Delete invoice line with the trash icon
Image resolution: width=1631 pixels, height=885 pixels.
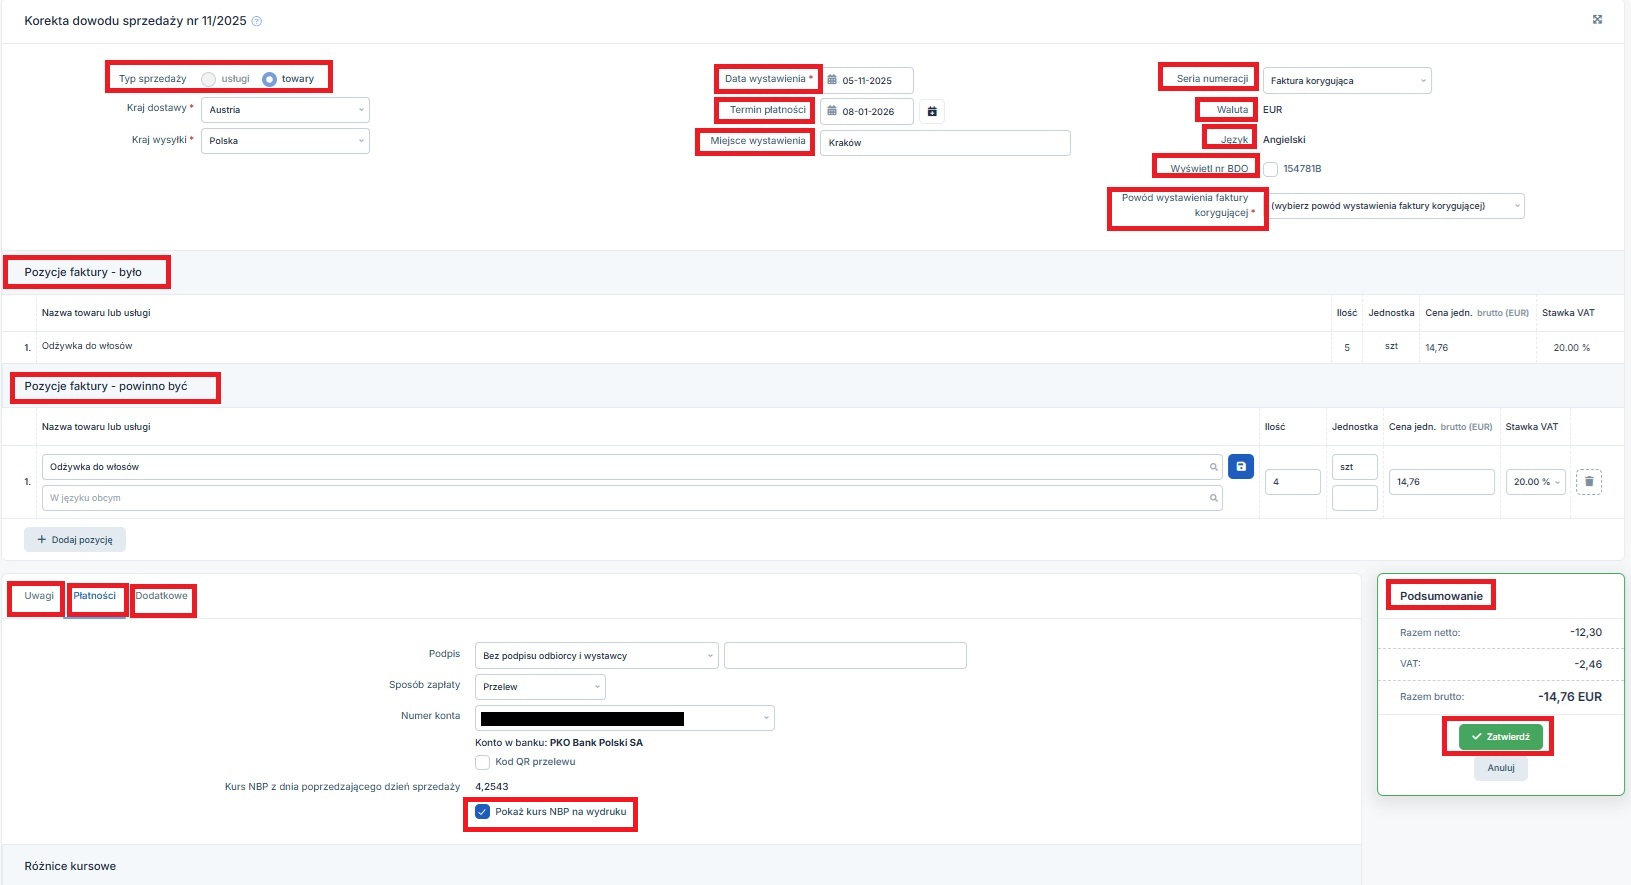(x=1588, y=482)
